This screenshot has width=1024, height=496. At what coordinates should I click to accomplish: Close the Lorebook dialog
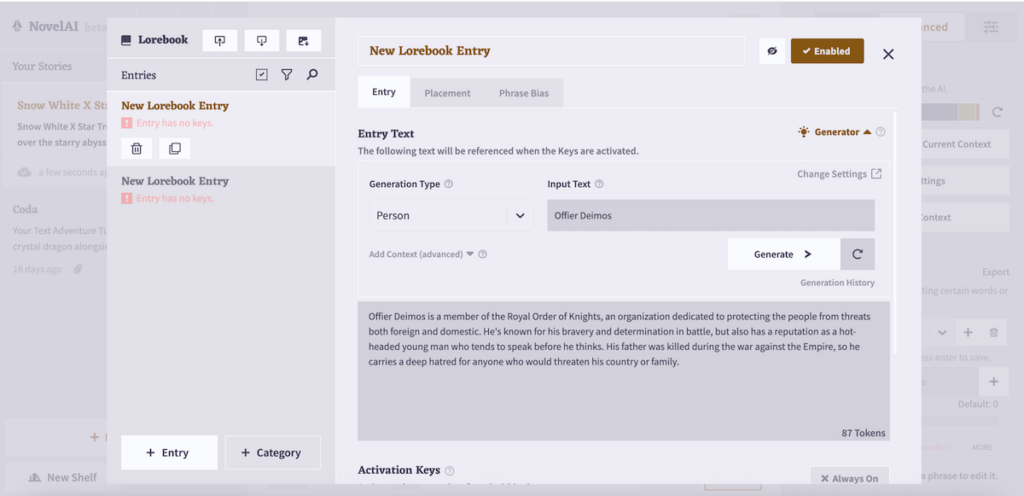coord(888,54)
